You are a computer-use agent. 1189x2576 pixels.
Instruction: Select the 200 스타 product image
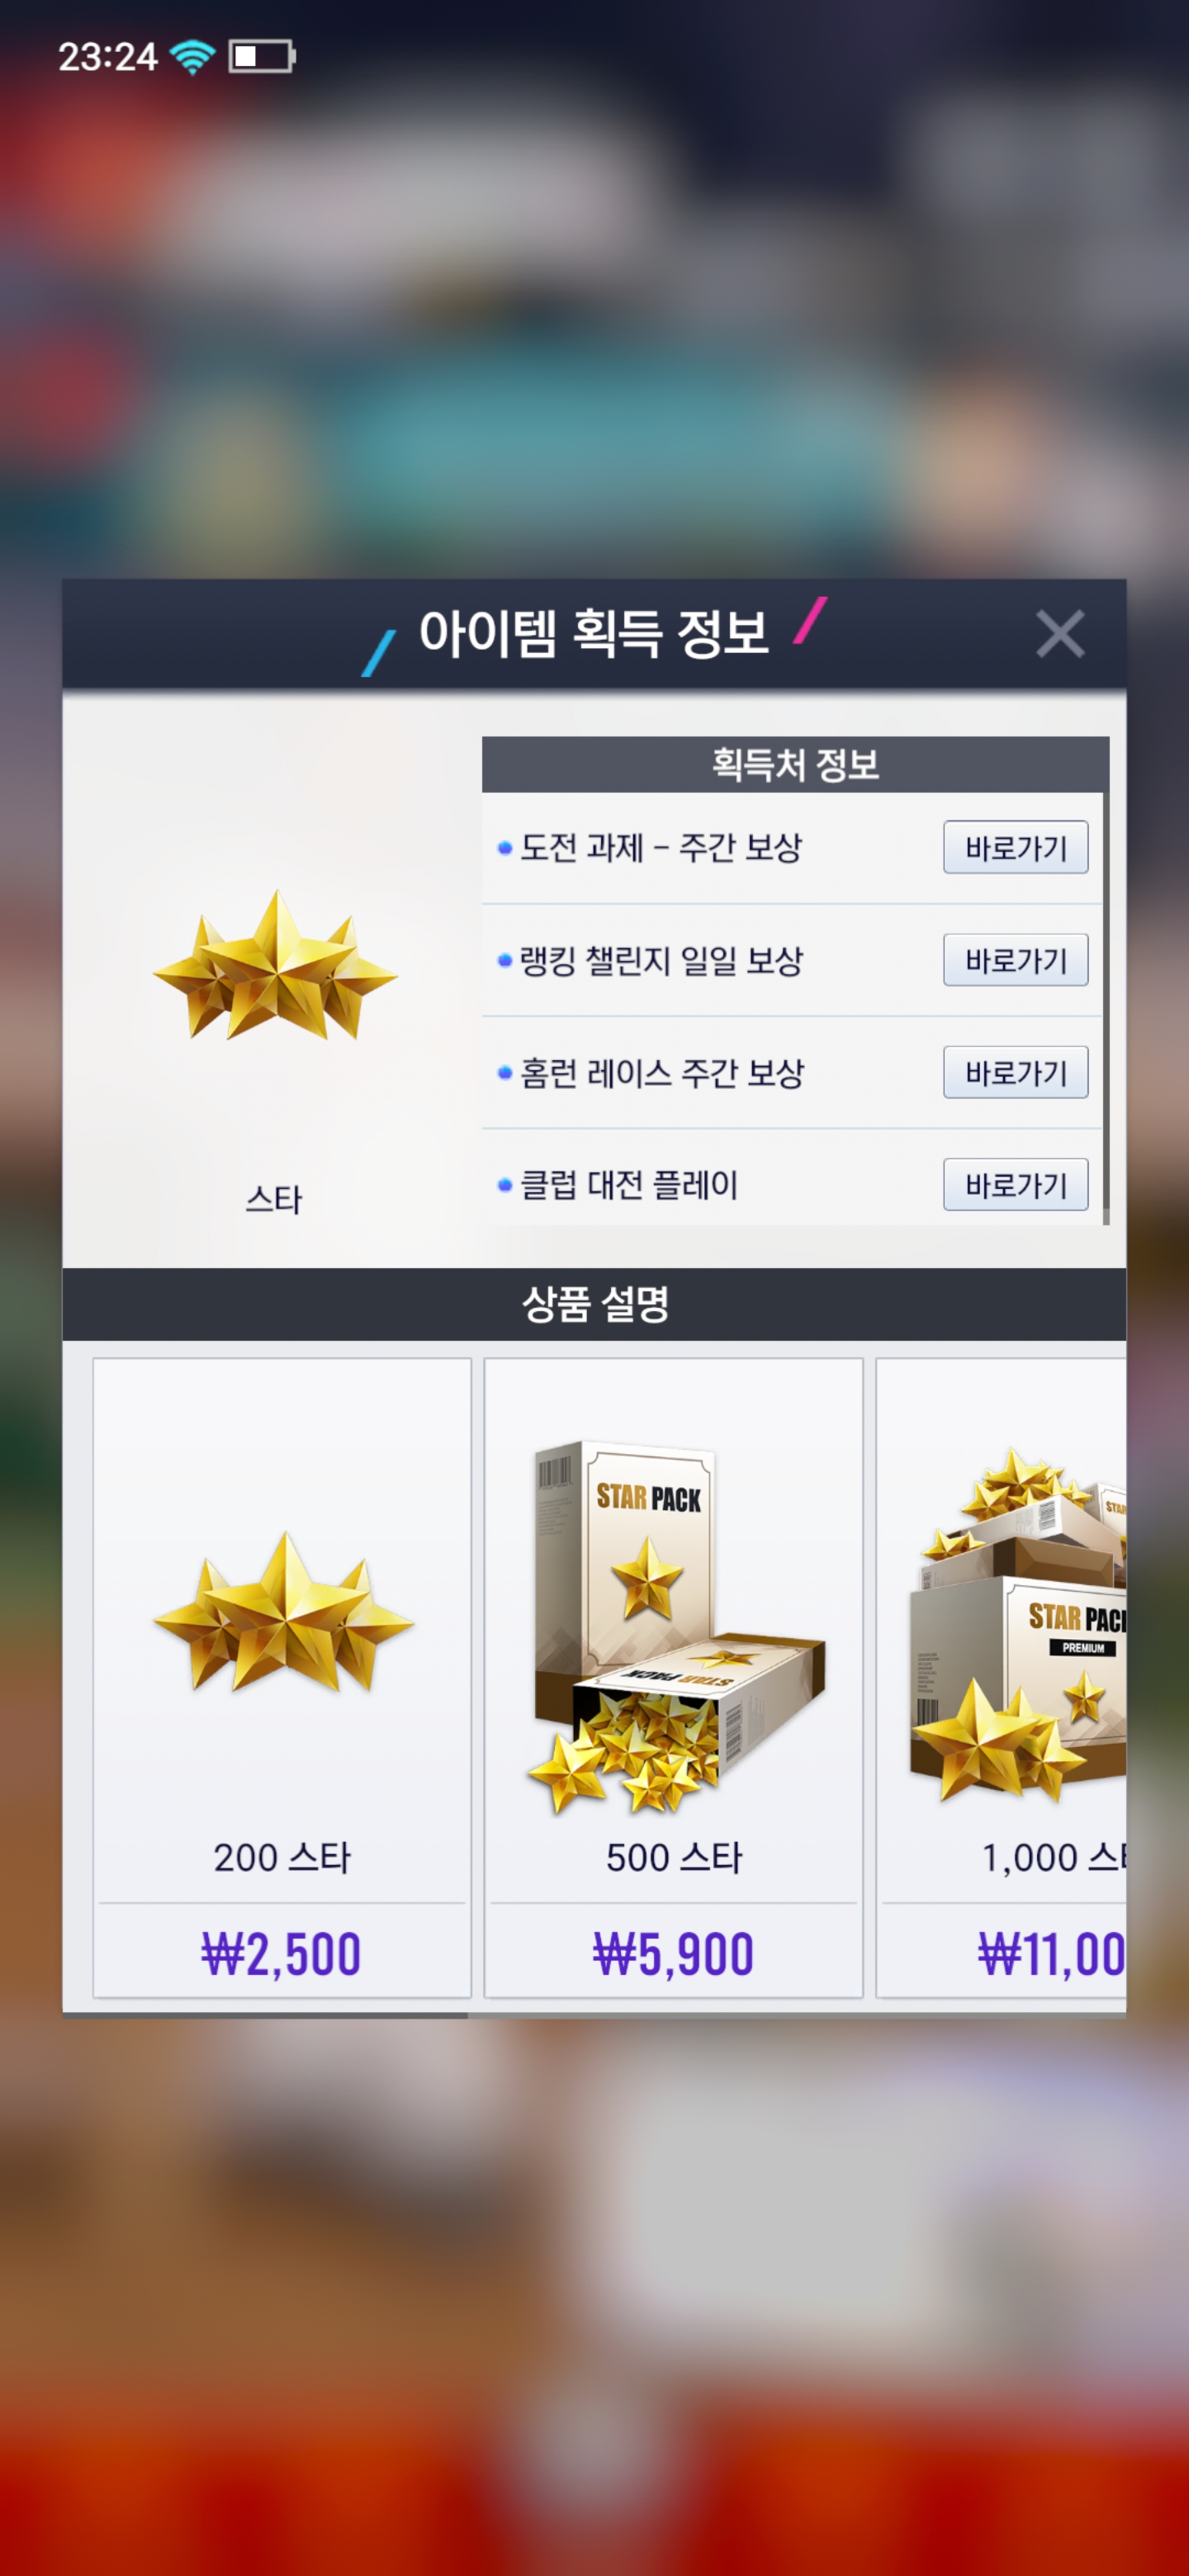click(x=283, y=1612)
